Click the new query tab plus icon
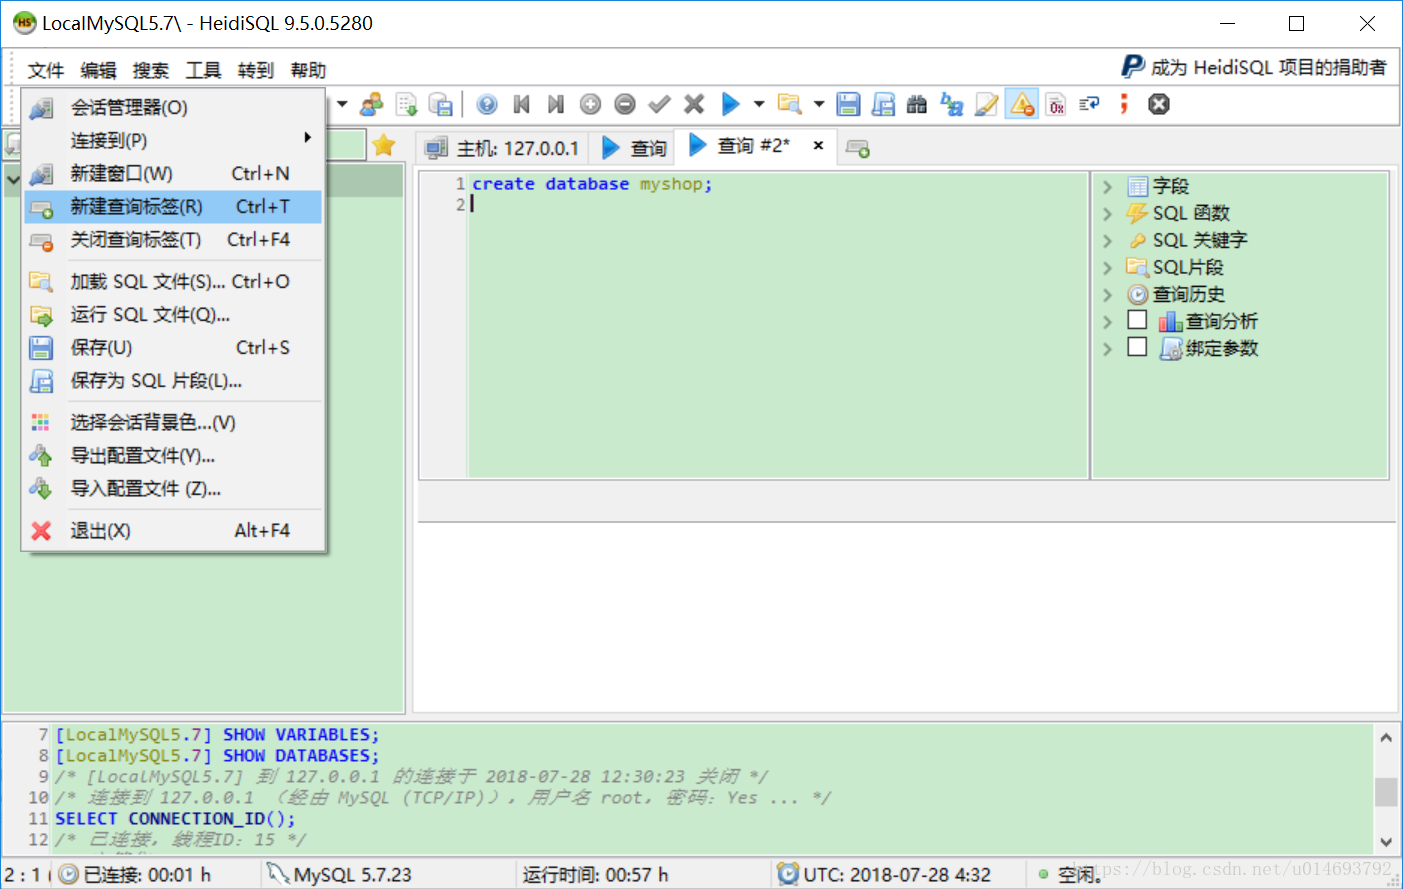 click(x=858, y=149)
